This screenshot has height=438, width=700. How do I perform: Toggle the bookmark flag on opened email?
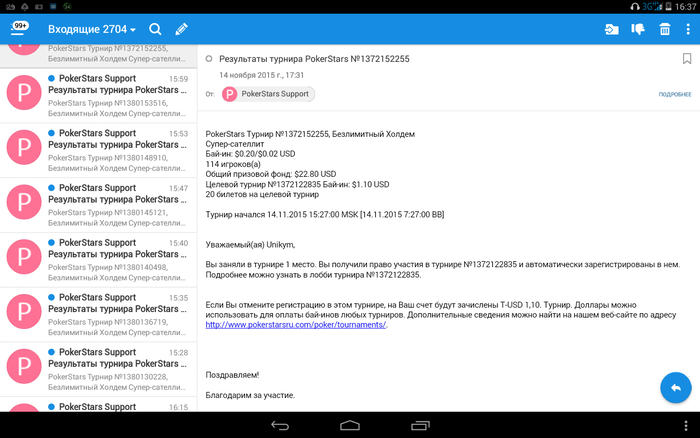687,58
